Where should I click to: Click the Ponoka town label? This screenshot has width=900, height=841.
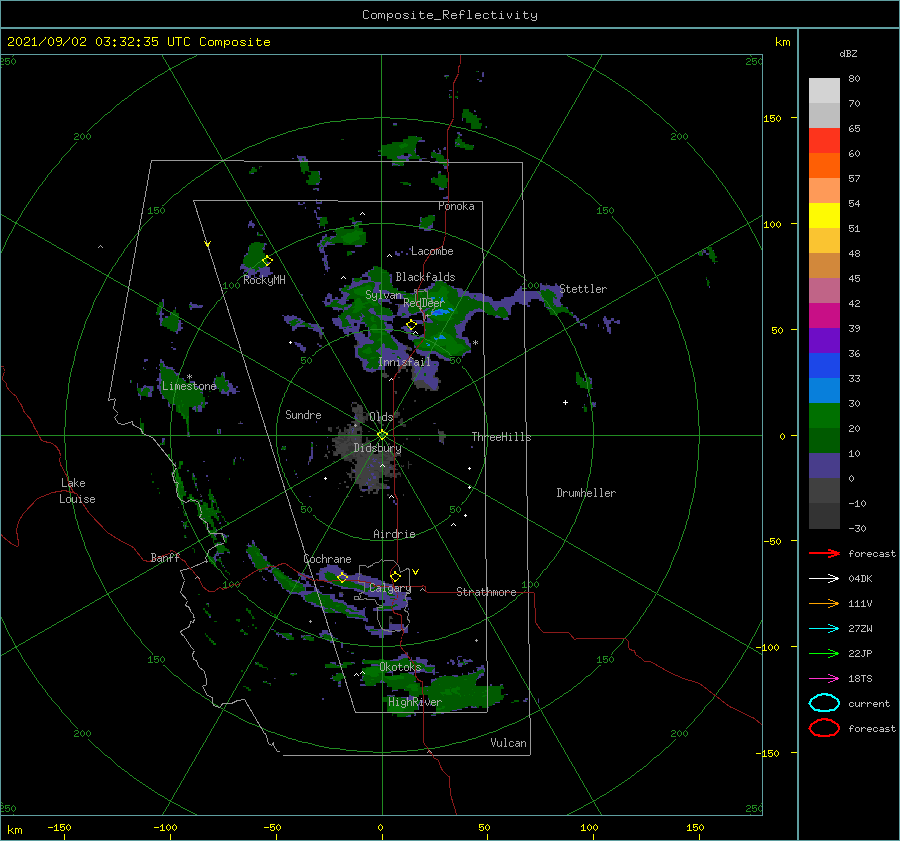pyautogui.click(x=456, y=206)
